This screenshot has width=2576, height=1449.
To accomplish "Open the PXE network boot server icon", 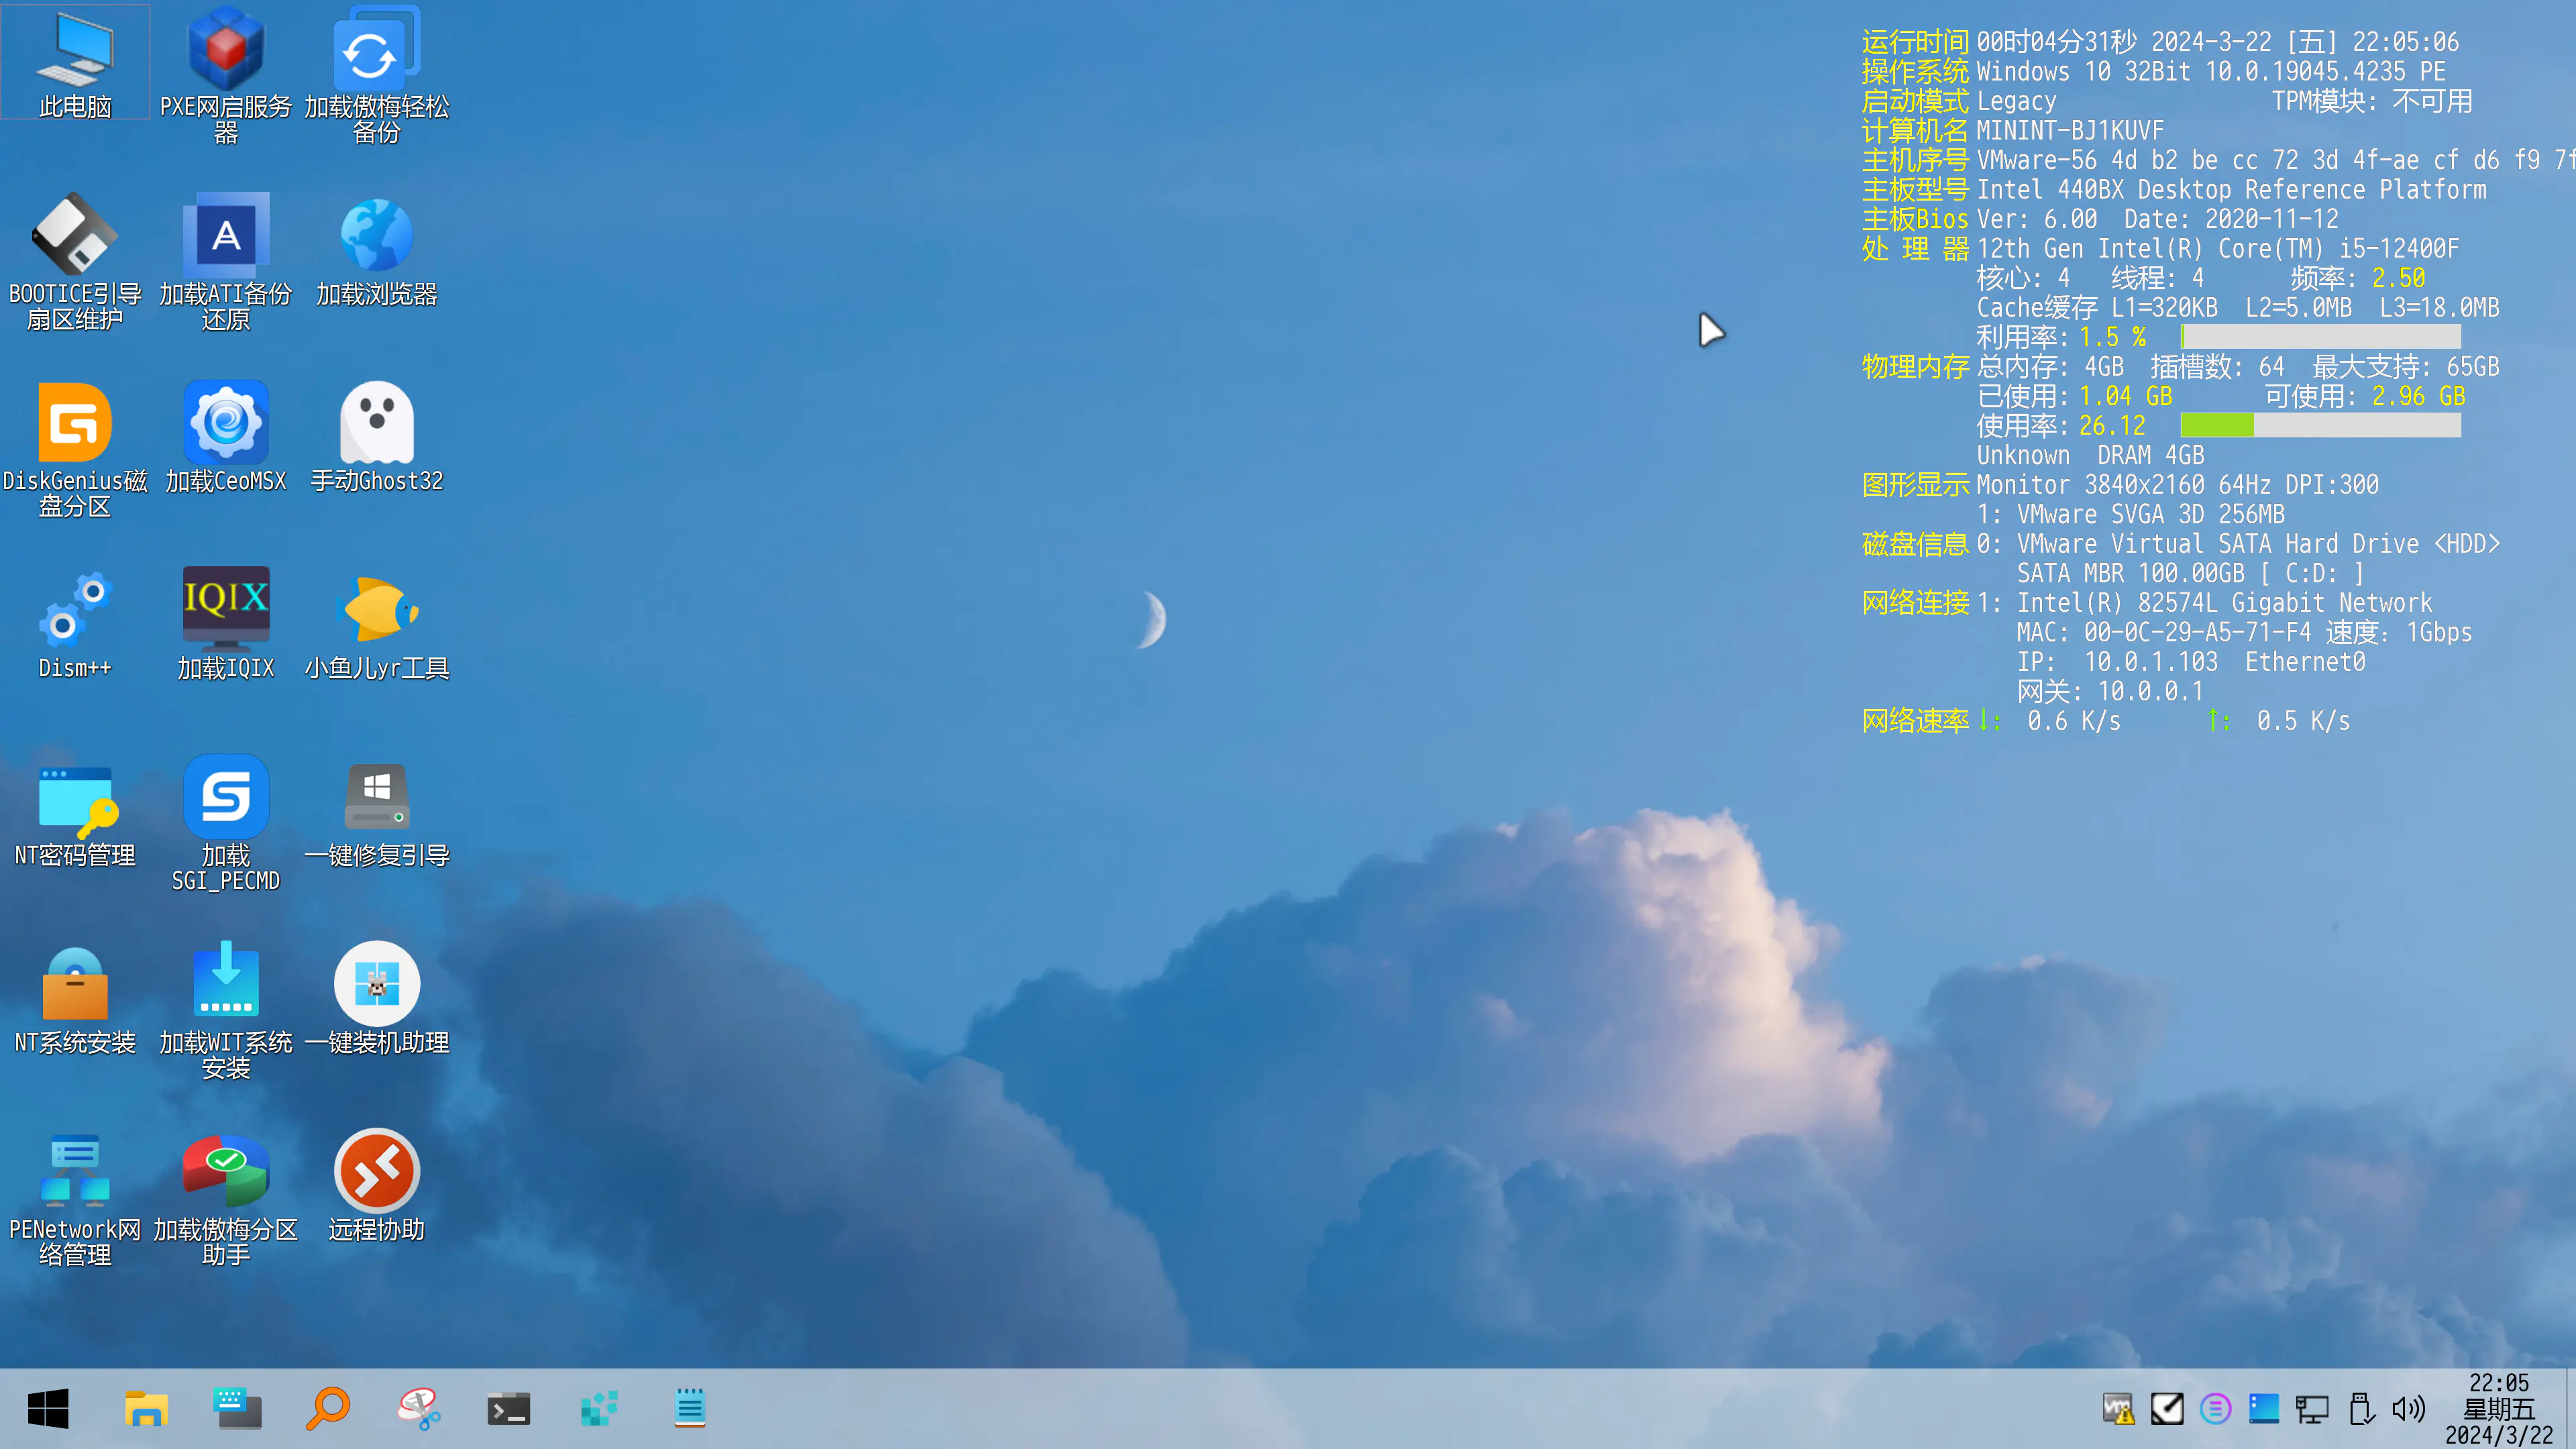I will (x=226, y=50).
